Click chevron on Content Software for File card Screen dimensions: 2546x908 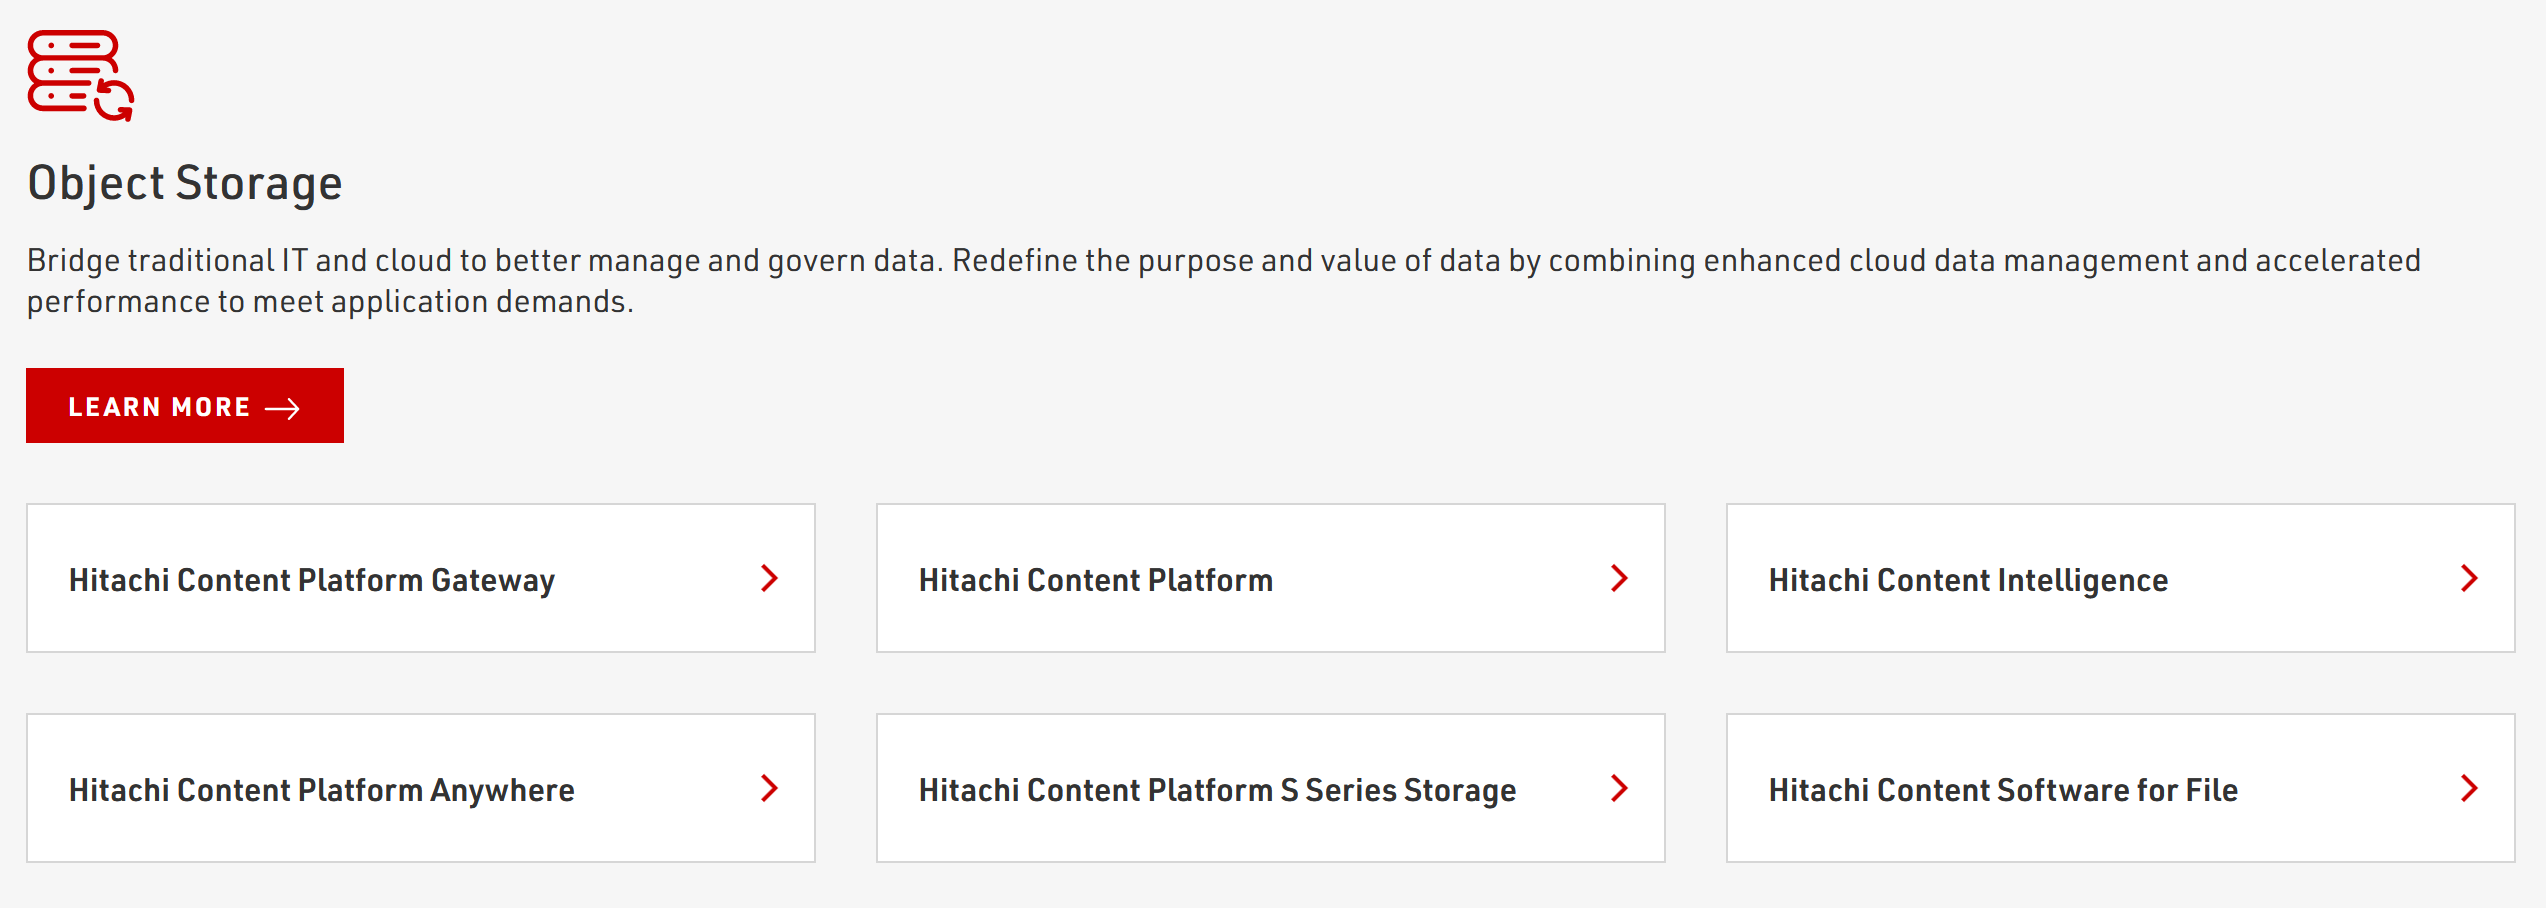(2469, 788)
